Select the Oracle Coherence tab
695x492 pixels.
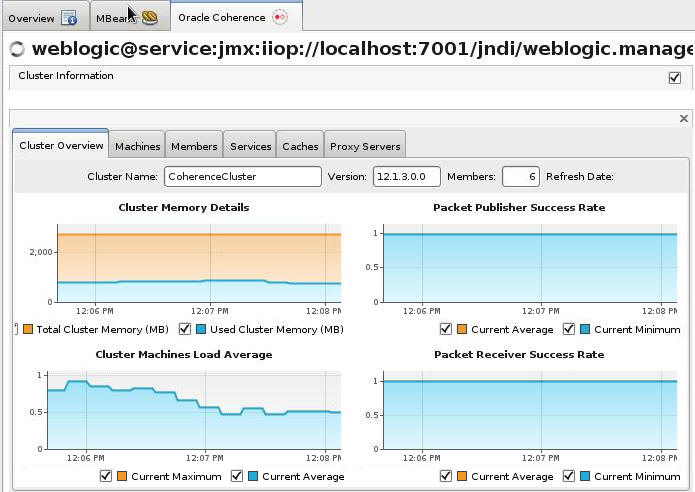click(236, 17)
